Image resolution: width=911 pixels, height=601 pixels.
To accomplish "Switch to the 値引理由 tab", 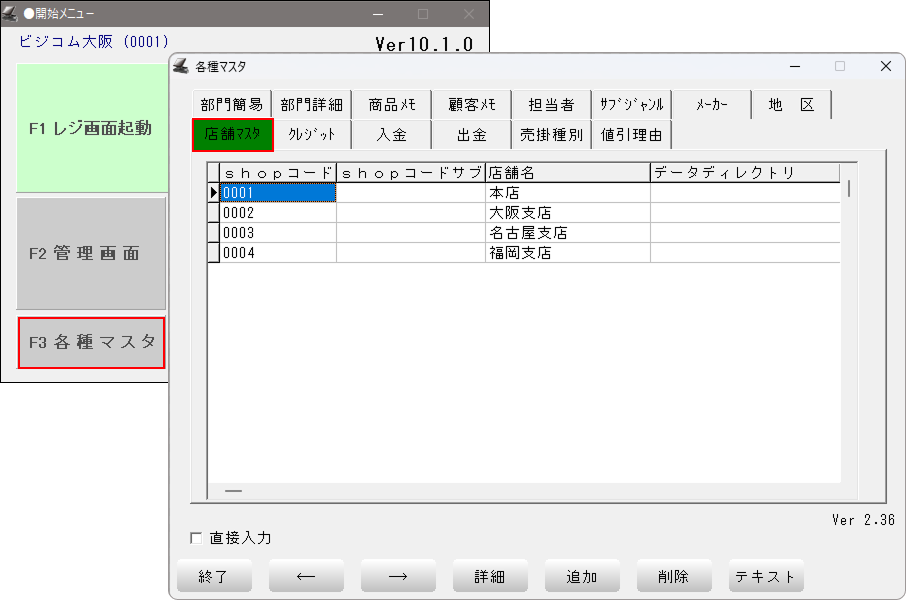I will click(631, 134).
